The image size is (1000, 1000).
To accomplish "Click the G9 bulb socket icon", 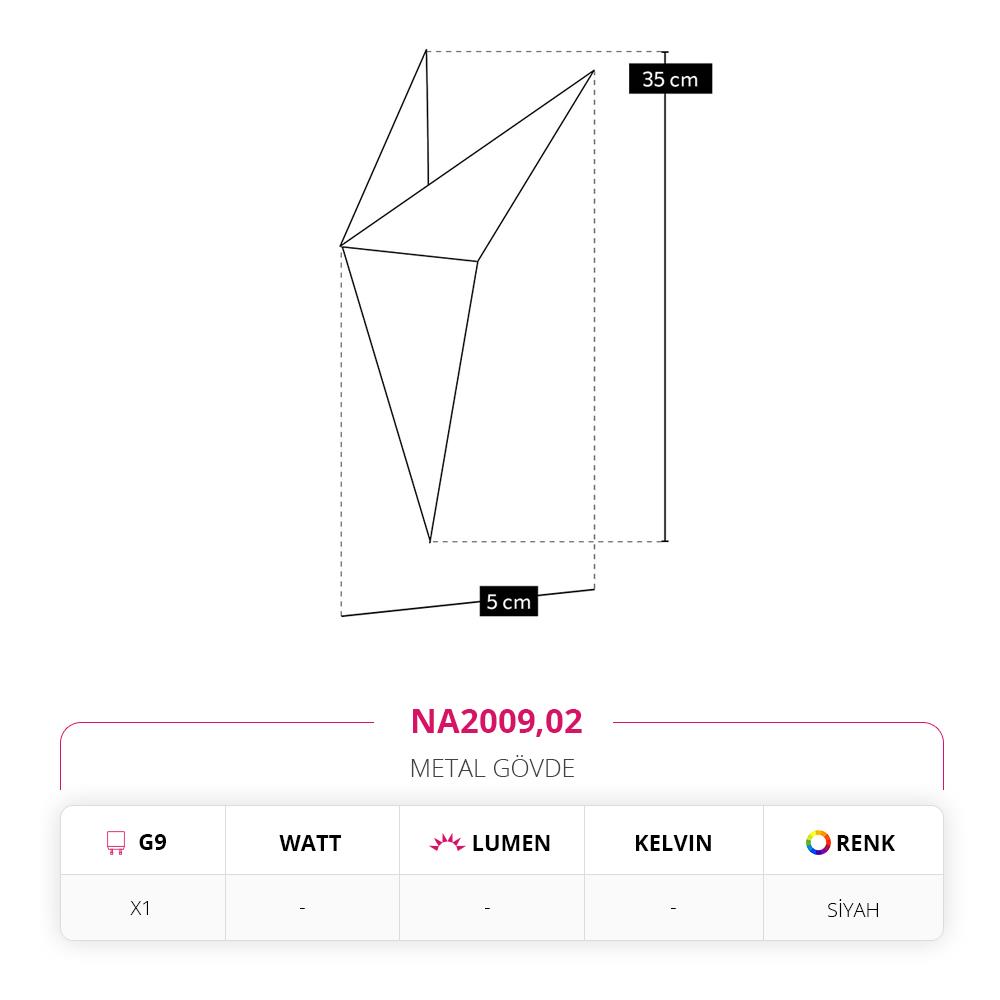I will tap(115, 842).
